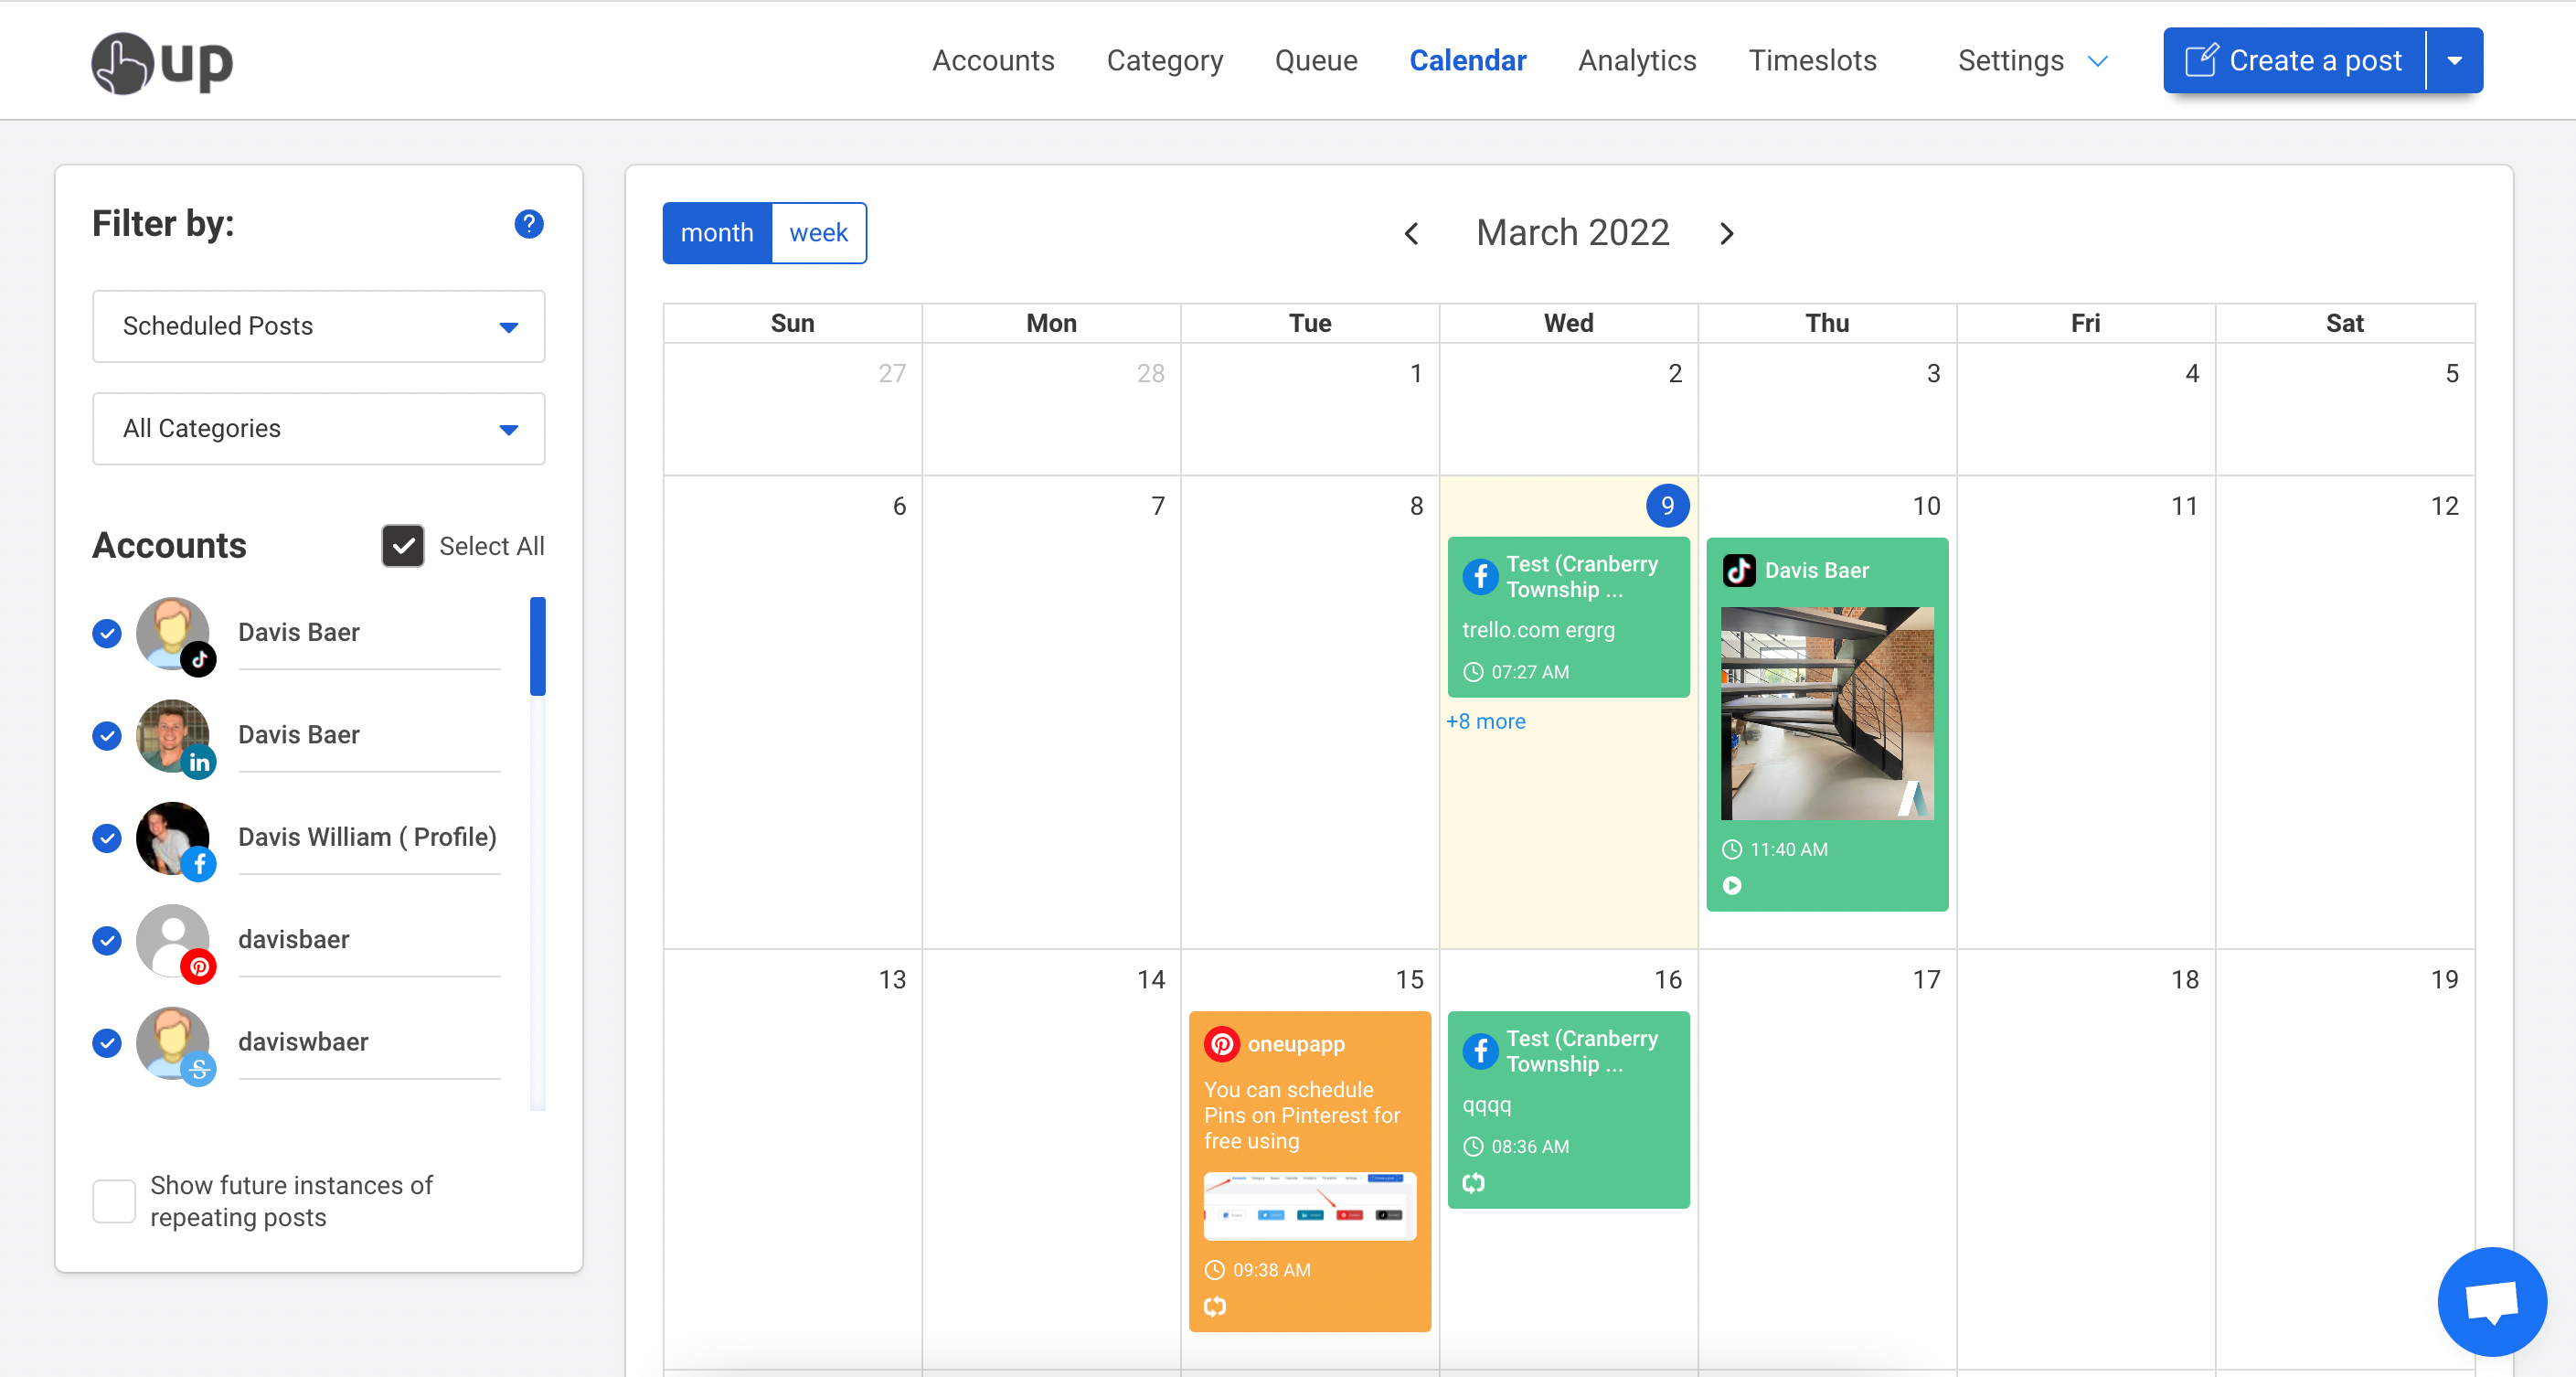
Task: Switch to week view
Action: (x=818, y=233)
